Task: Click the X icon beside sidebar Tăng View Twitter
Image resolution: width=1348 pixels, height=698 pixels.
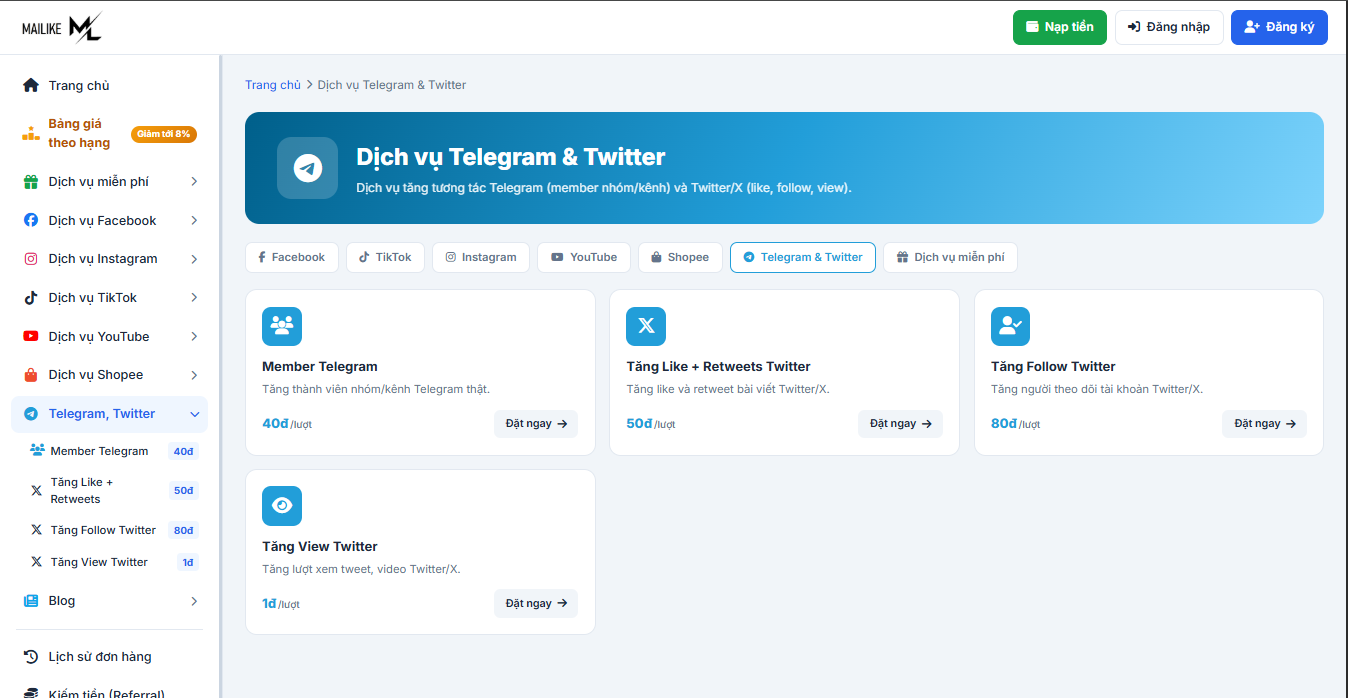Action: (x=37, y=562)
